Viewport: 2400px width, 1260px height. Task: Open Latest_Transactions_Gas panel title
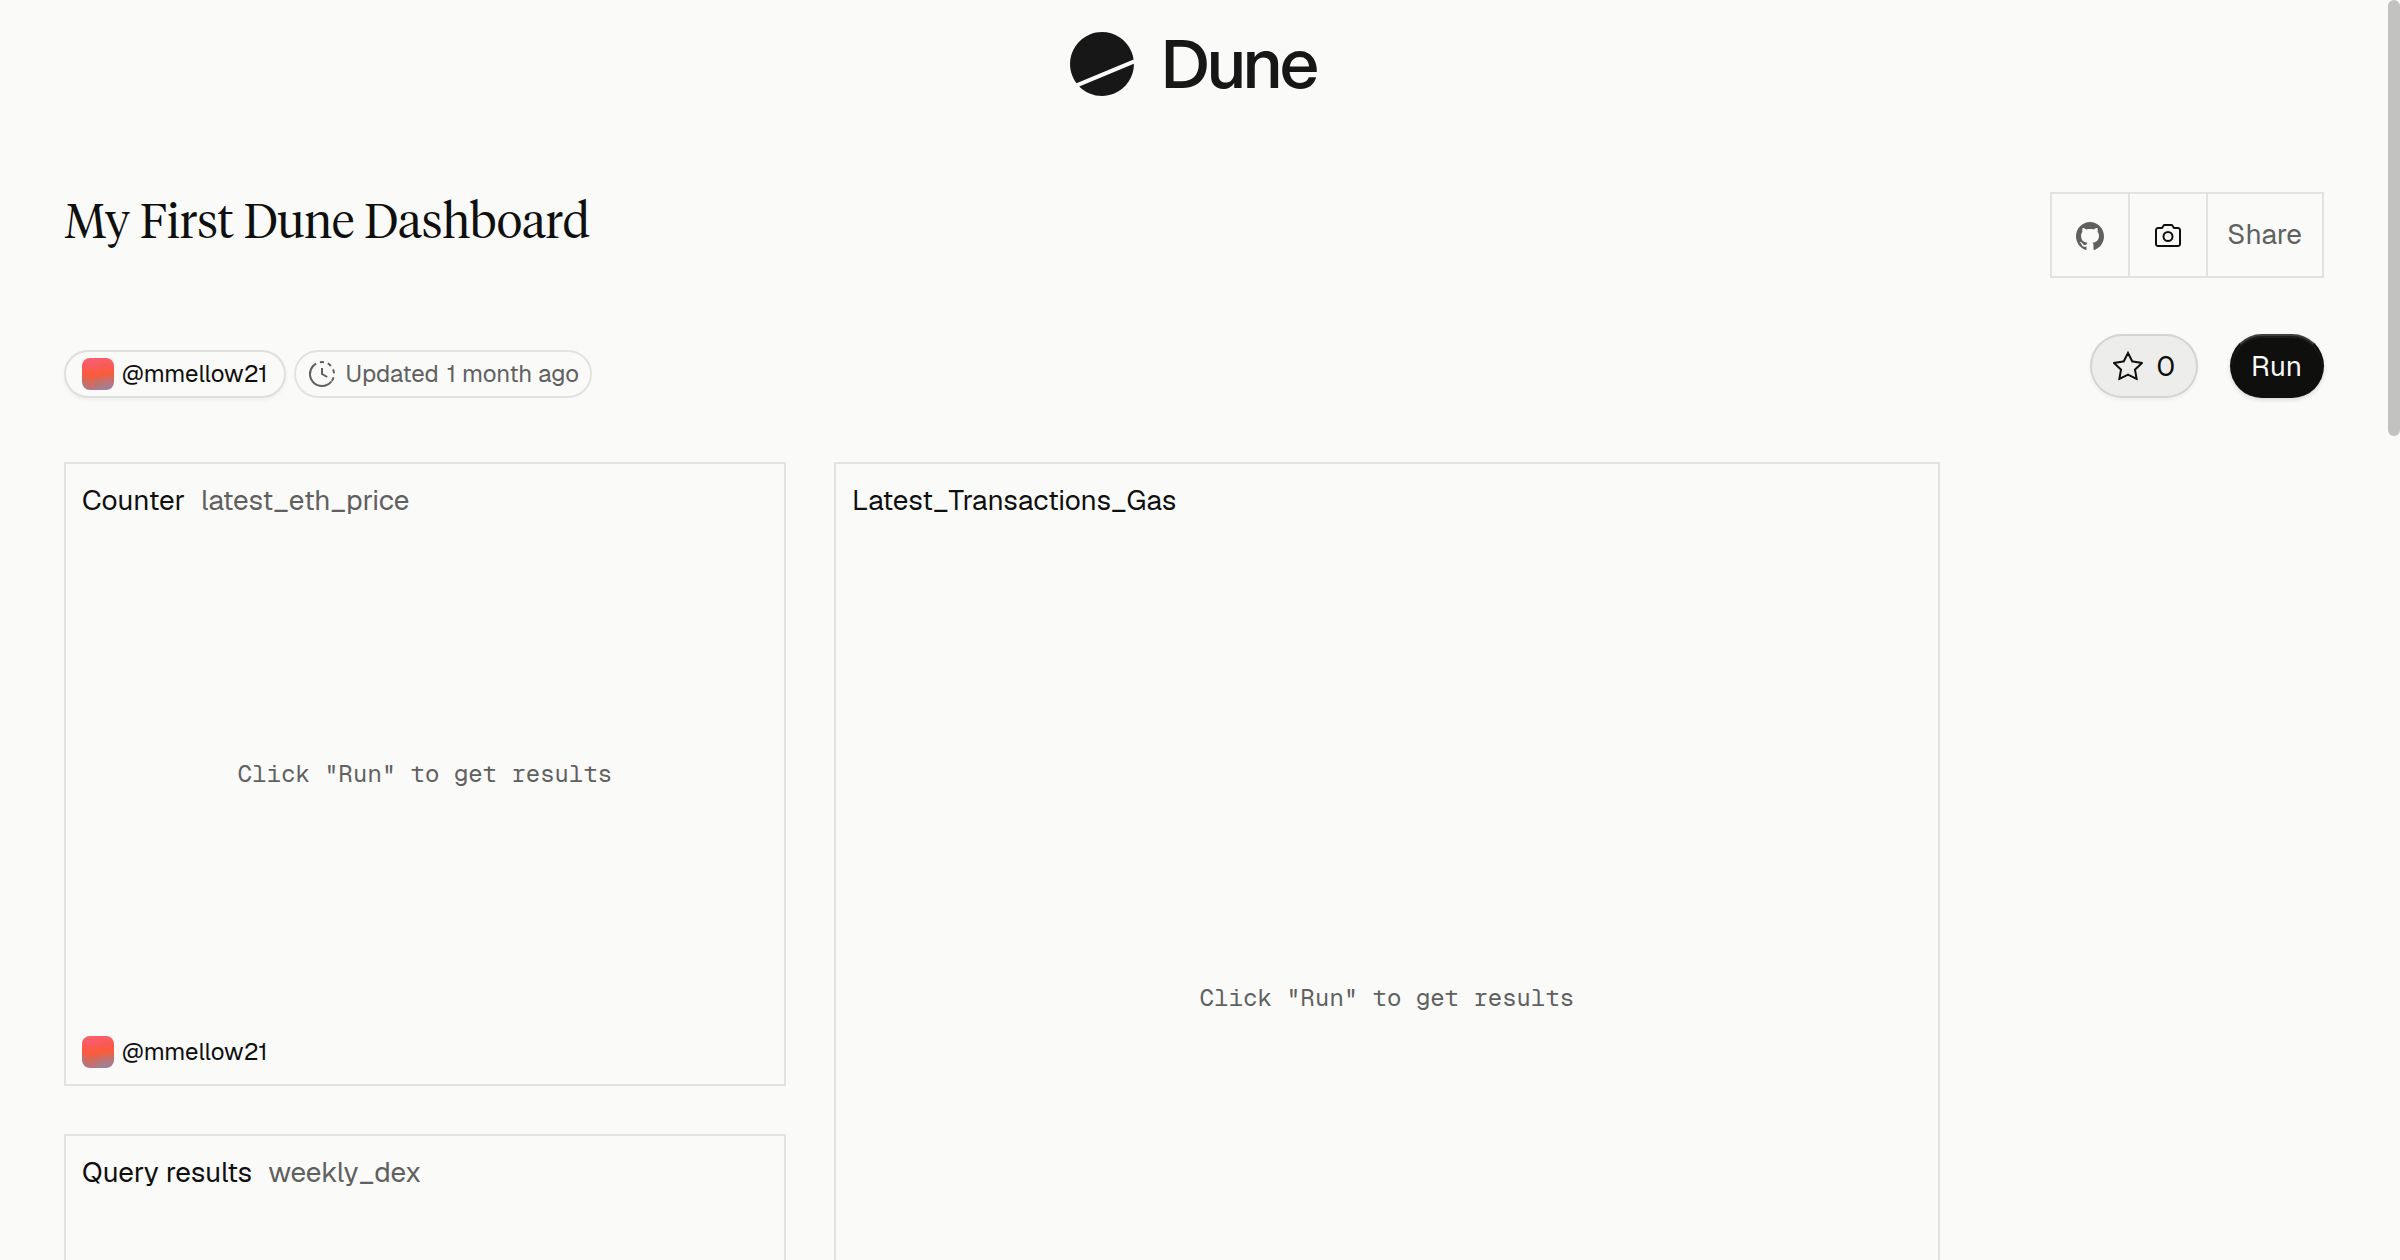pyautogui.click(x=1014, y=500)
